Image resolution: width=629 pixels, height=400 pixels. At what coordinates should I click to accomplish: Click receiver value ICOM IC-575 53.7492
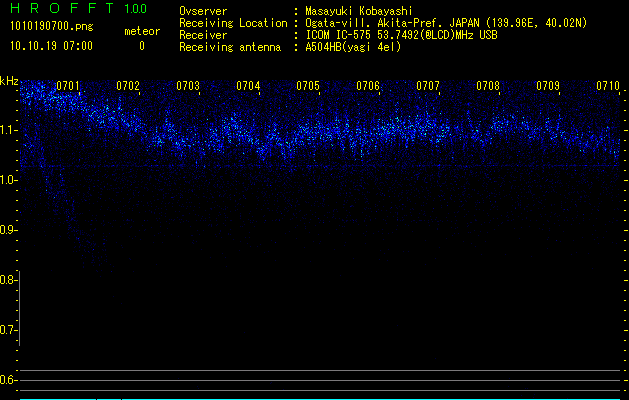click(401, 35)
